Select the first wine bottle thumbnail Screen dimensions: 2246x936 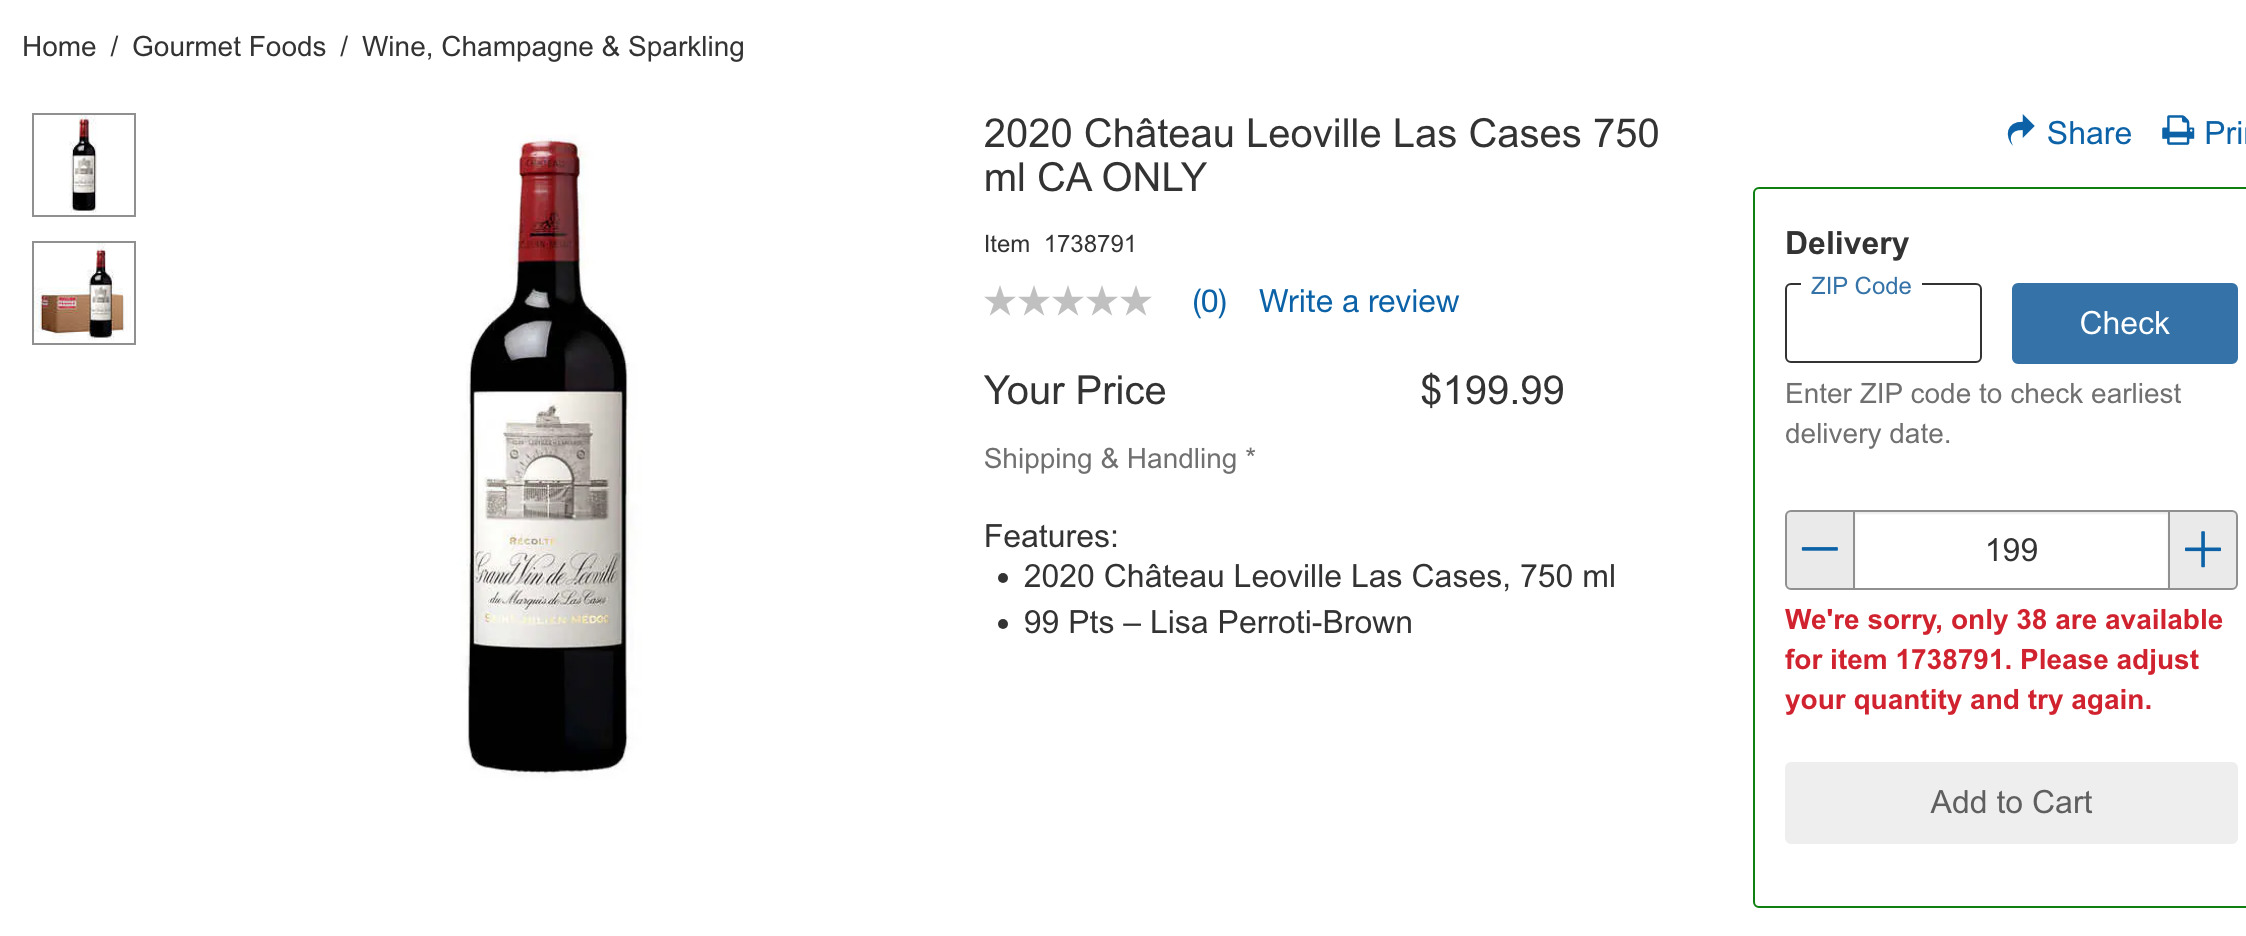(84, 165)
